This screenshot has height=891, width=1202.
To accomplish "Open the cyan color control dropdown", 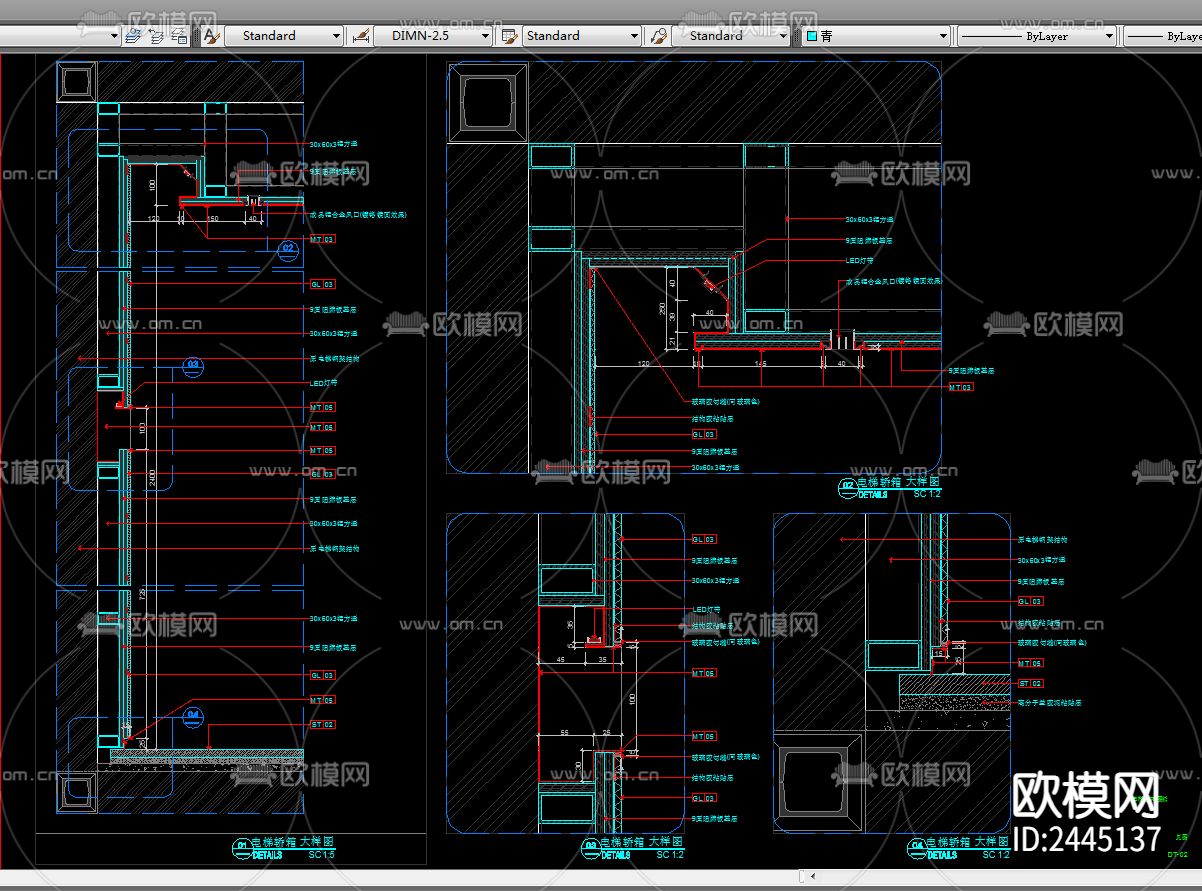I will click(x=942, y=36).
